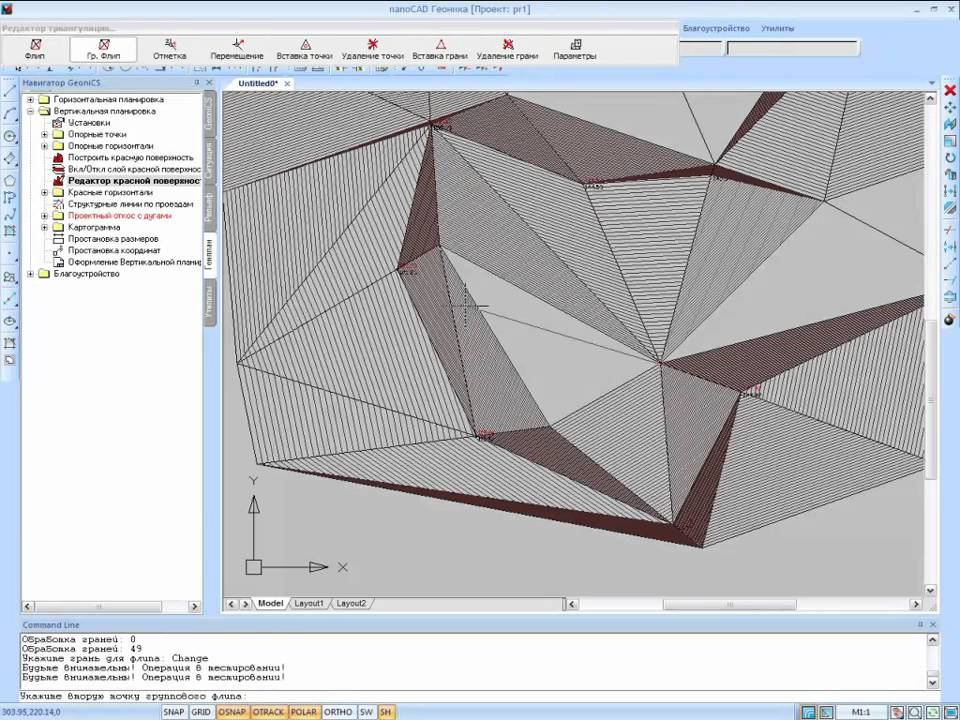Click Вставка точки insert point tool
This screenshot has height=720, width=960.
click(304, 49)
